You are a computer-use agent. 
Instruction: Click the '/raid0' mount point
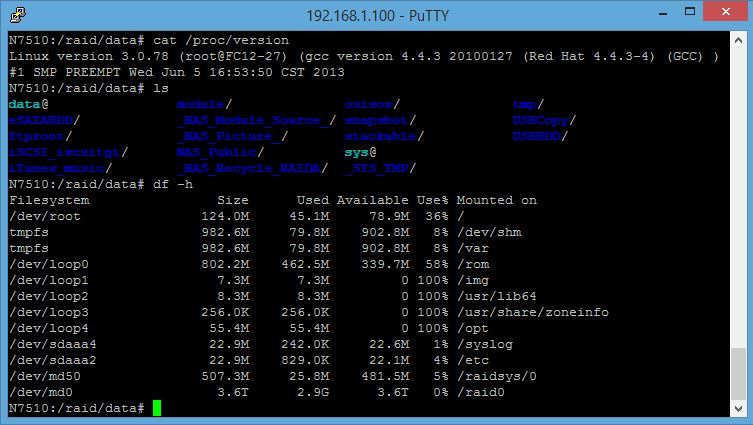point(481,392)
